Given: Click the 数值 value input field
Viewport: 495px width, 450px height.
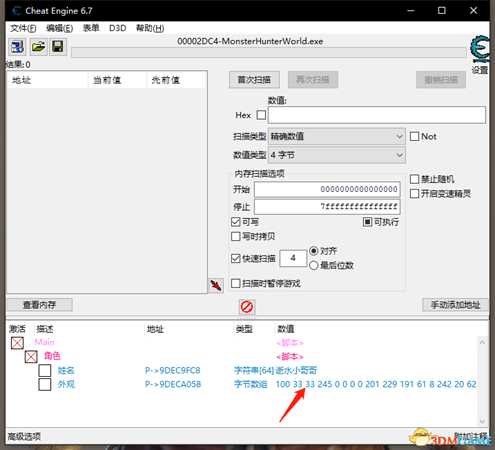Looking at the screenshot, I should point(377,115).
